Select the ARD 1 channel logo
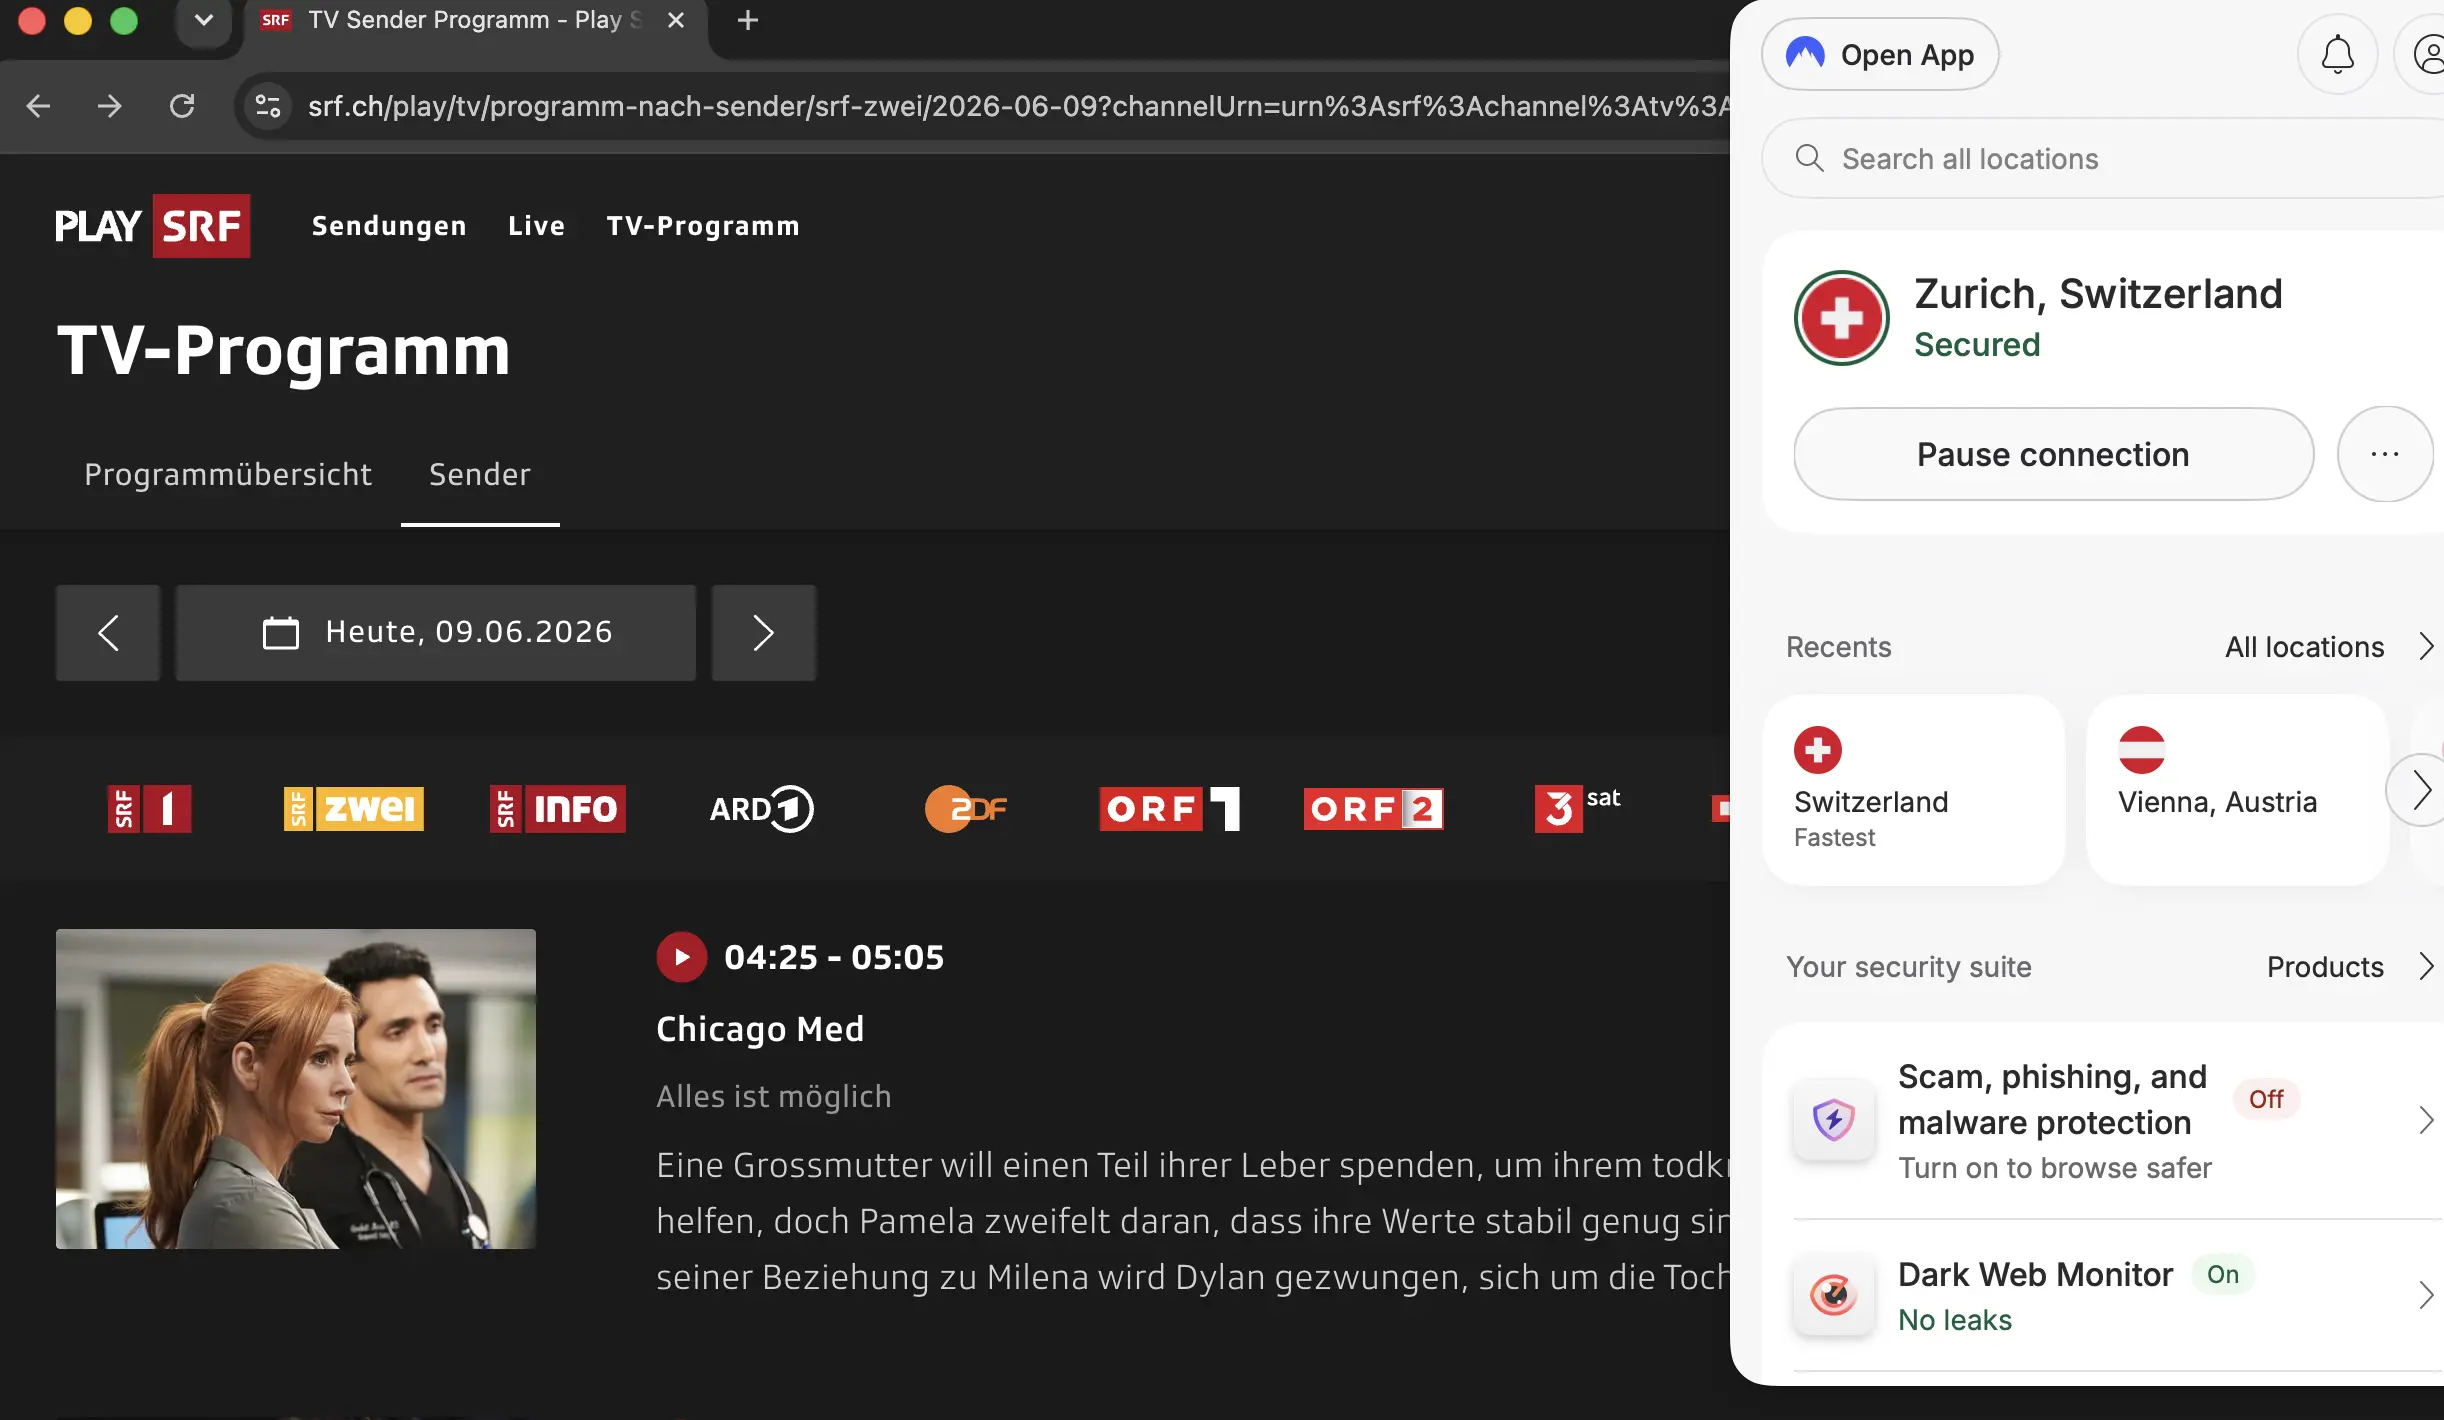 (x=762, y=809)
